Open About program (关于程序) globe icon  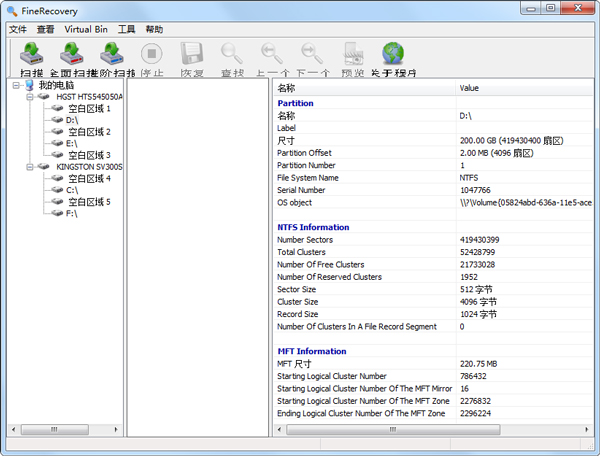click(x=393, y=55)
